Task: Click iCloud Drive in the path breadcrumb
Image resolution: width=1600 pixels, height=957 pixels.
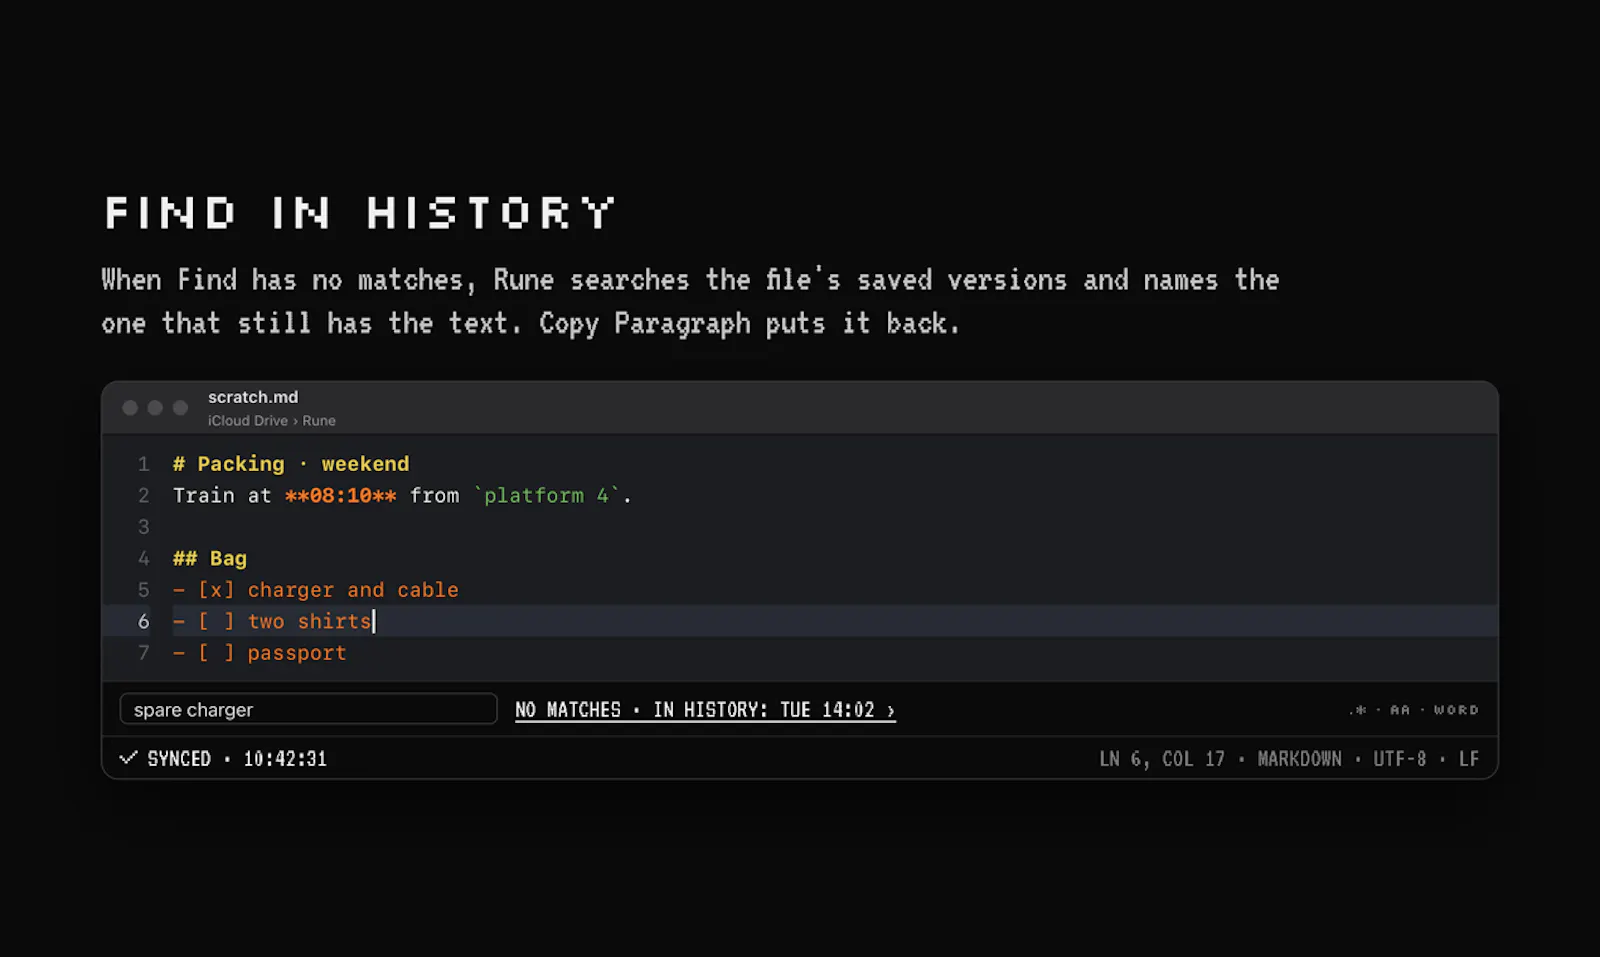Action: tap(247, 421)
